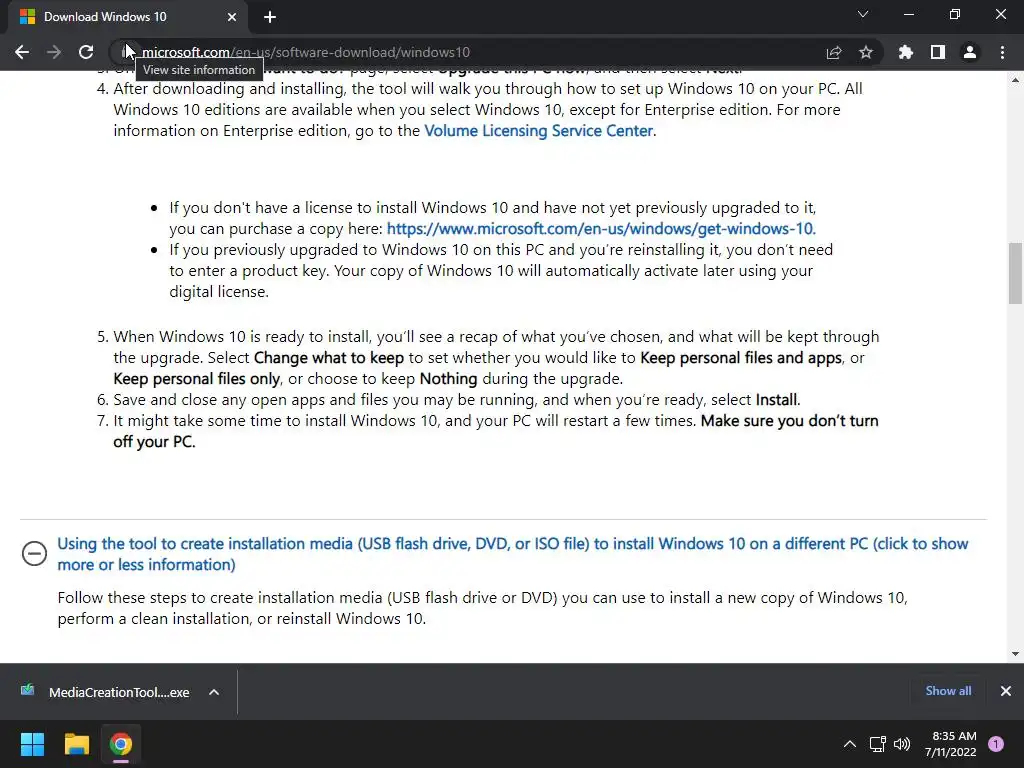
Task: Click the text 'Make sure you don't turn'
Action: tap(790, 421)
